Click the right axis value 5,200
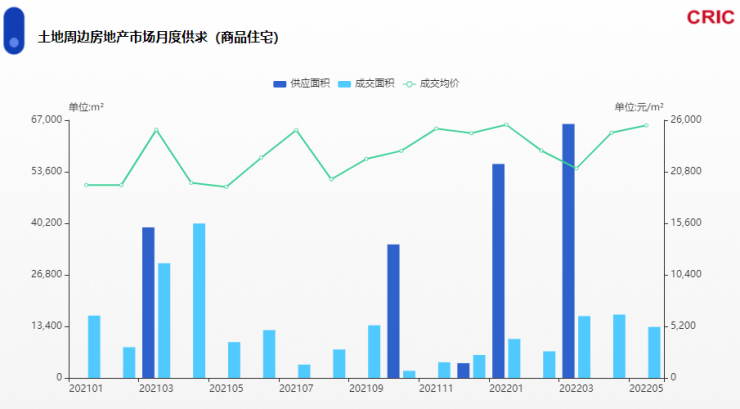 (683, 326)
